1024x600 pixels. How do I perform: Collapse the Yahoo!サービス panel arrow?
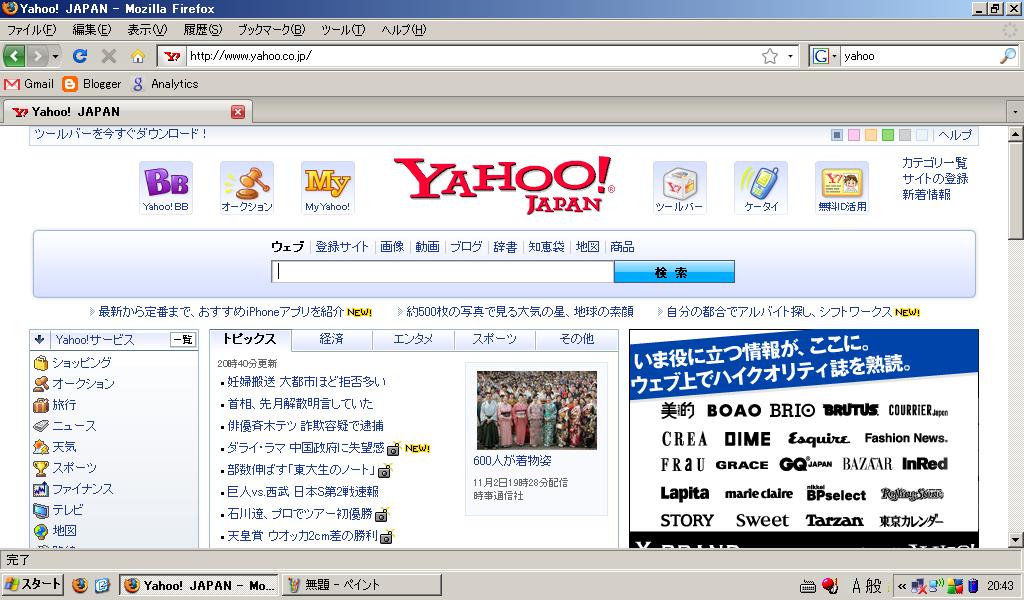click(x=39, y=339)
